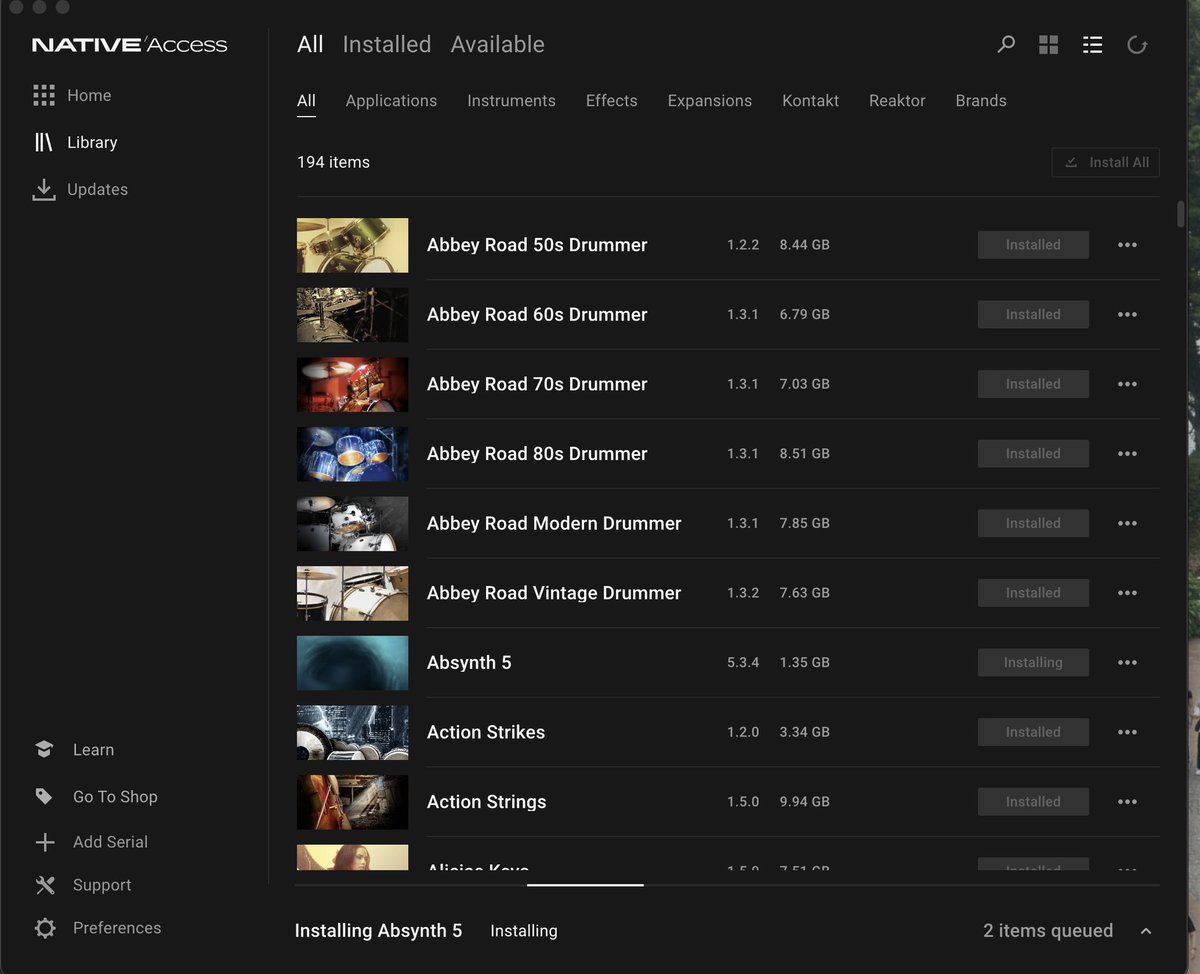Click the 2 items queued label

pyautogui.click(x=1048, y=931)
